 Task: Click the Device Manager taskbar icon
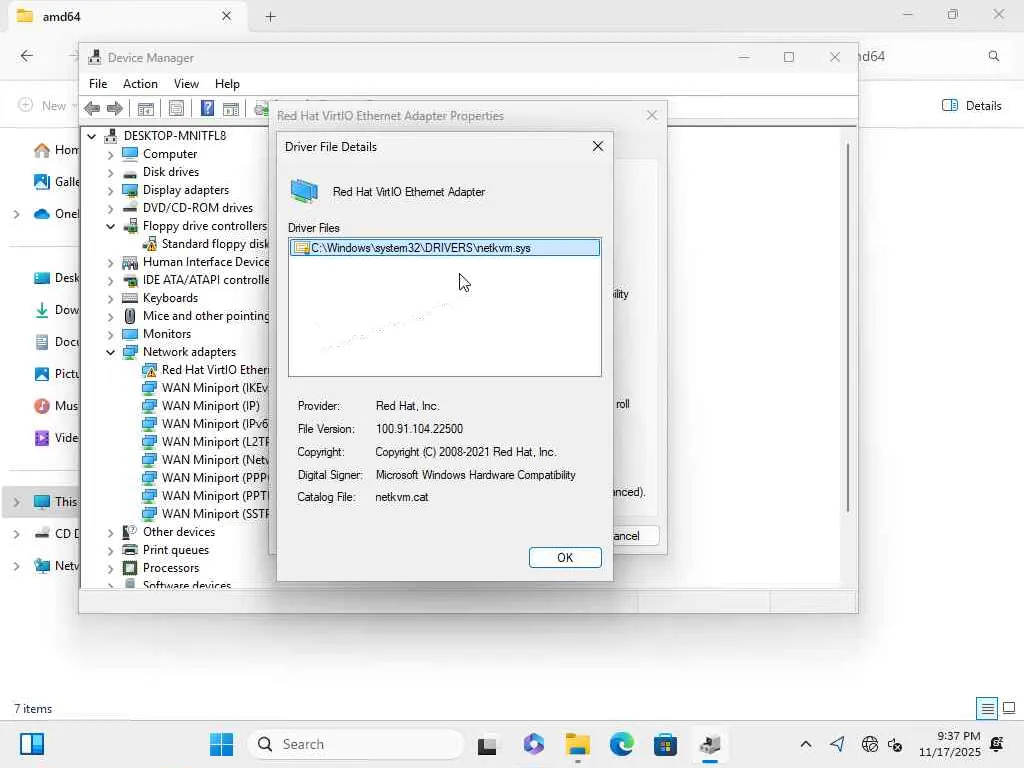[709, 744]
